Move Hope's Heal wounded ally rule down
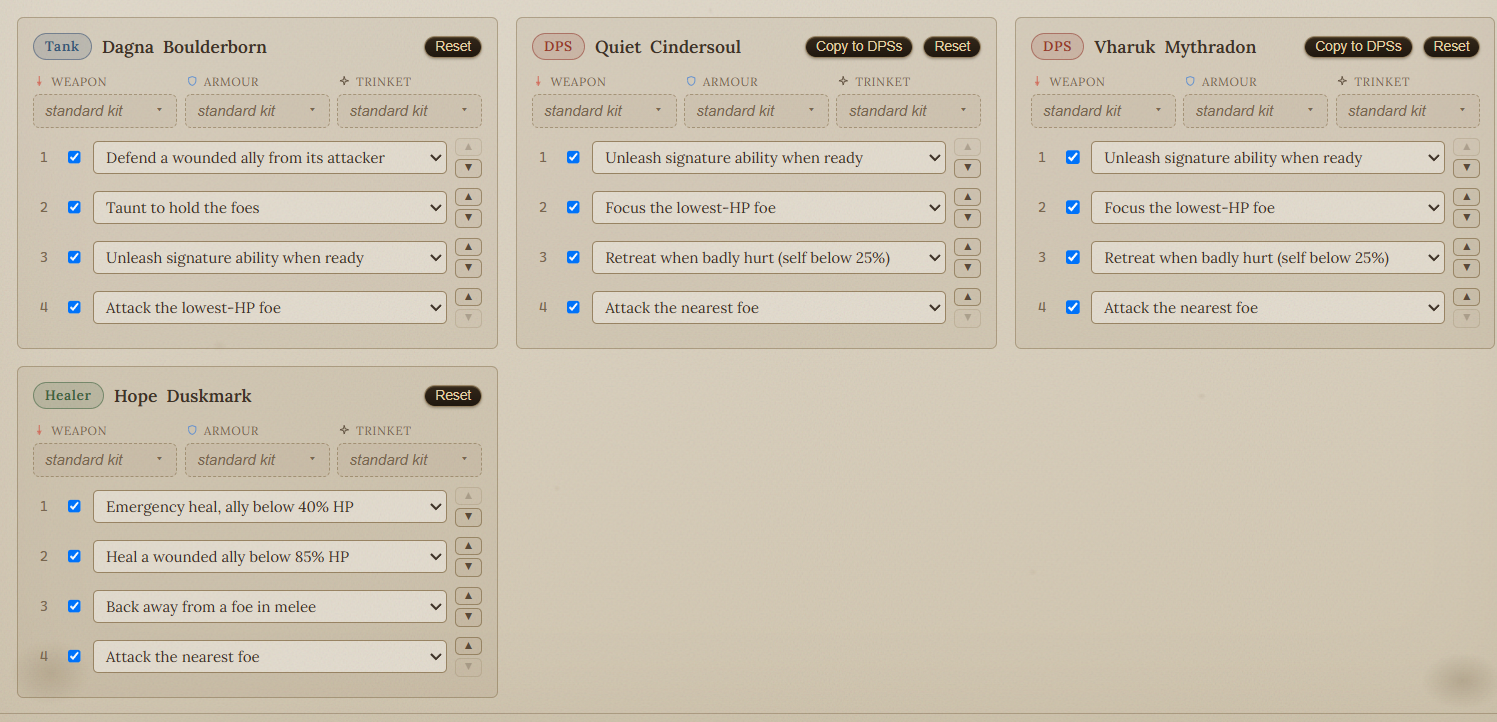The image size is (1497, 722). pyautogui.click(x=468, y=567)
